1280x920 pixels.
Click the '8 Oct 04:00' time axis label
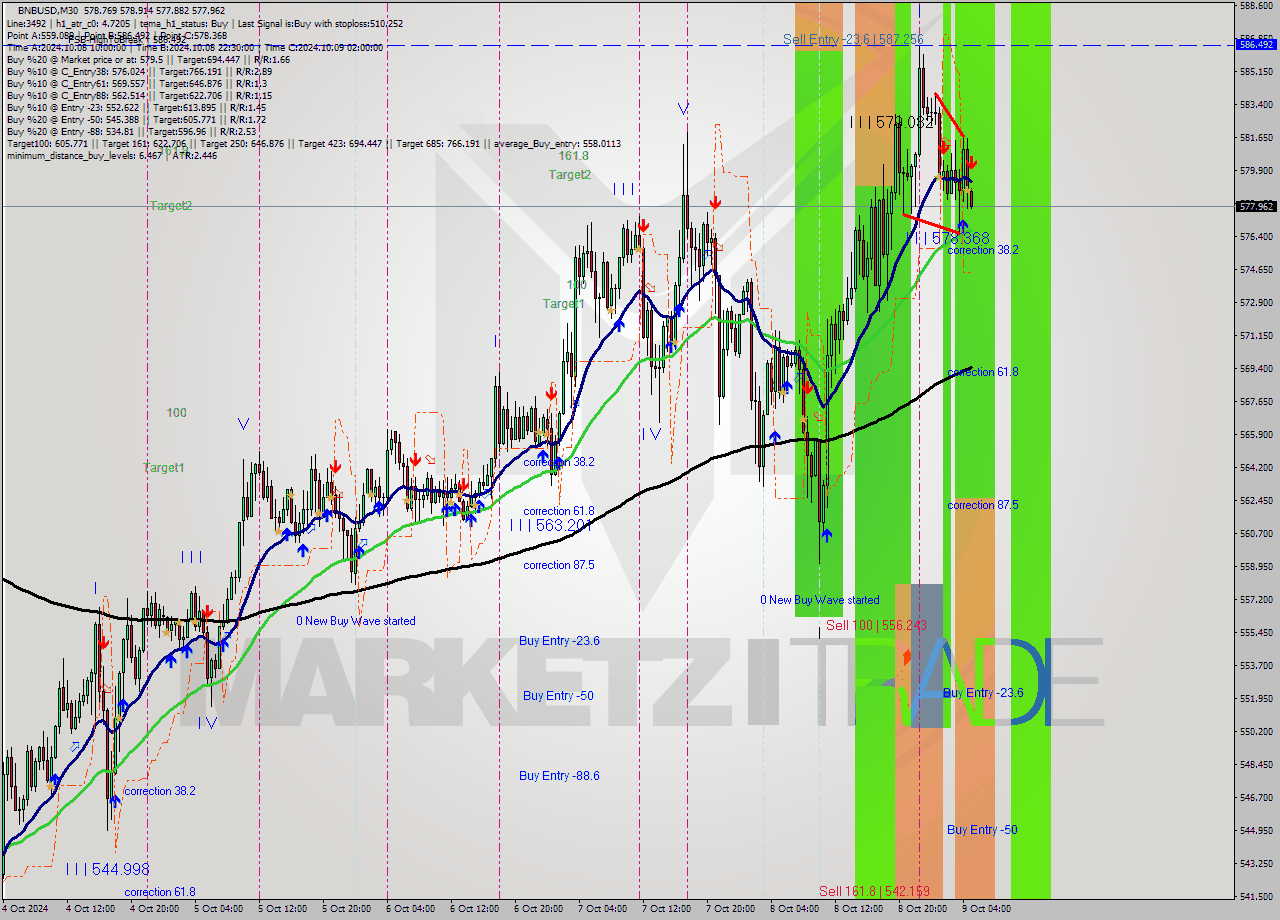(794, 909)
